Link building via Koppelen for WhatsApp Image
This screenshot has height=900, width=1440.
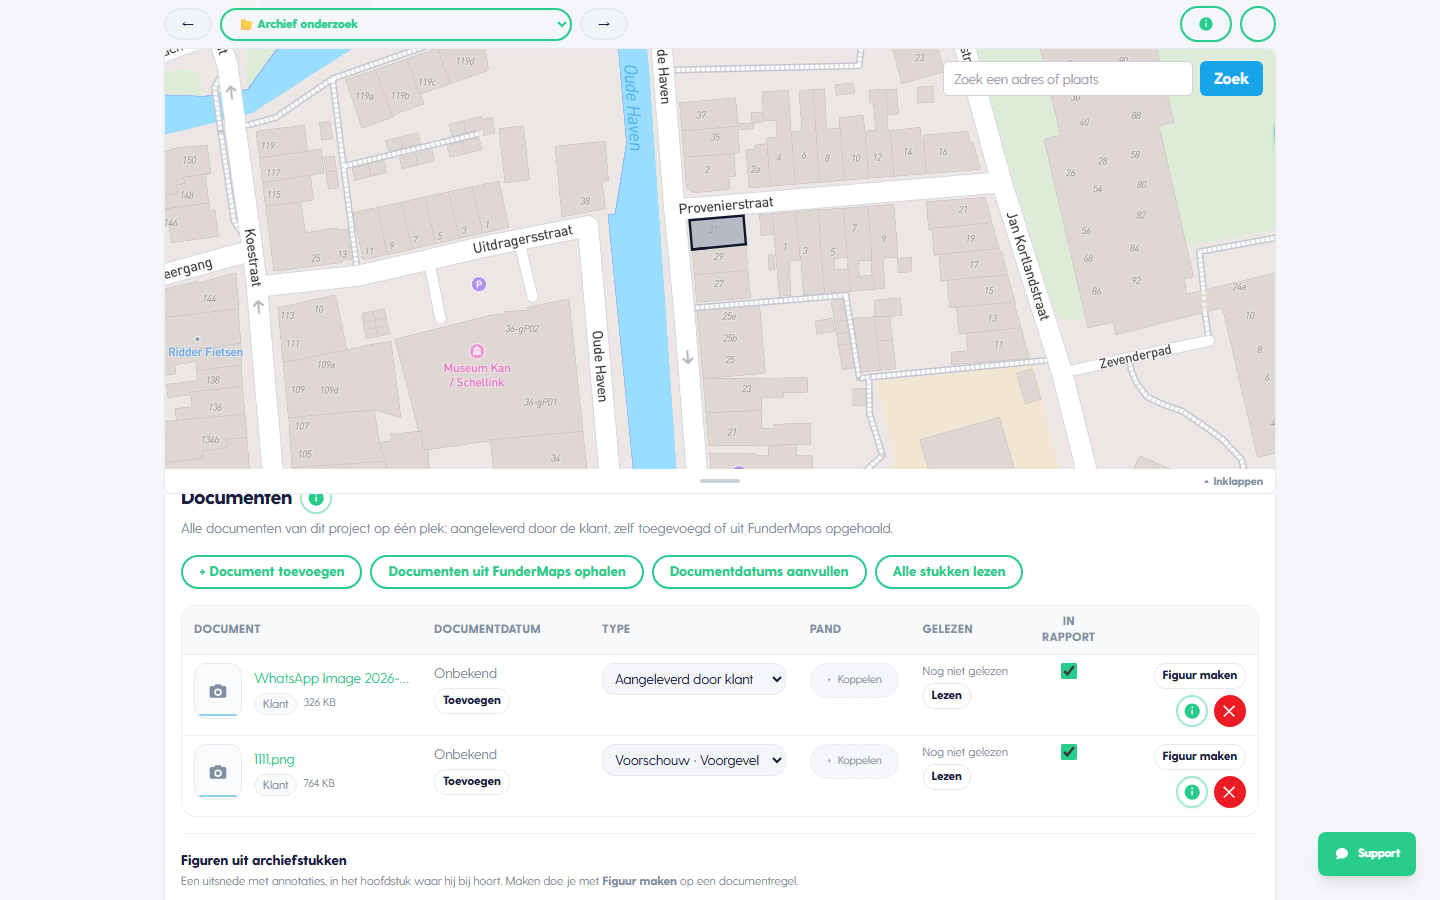pyautogui.click(x=854, y=680)
